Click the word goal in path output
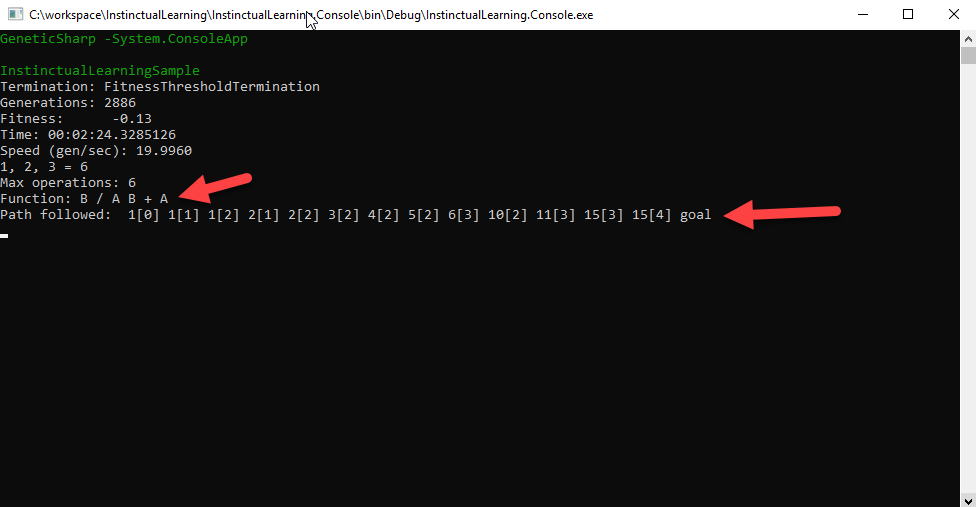The height and width of the screenshot is (507, 976). click(x=695, y=215)
